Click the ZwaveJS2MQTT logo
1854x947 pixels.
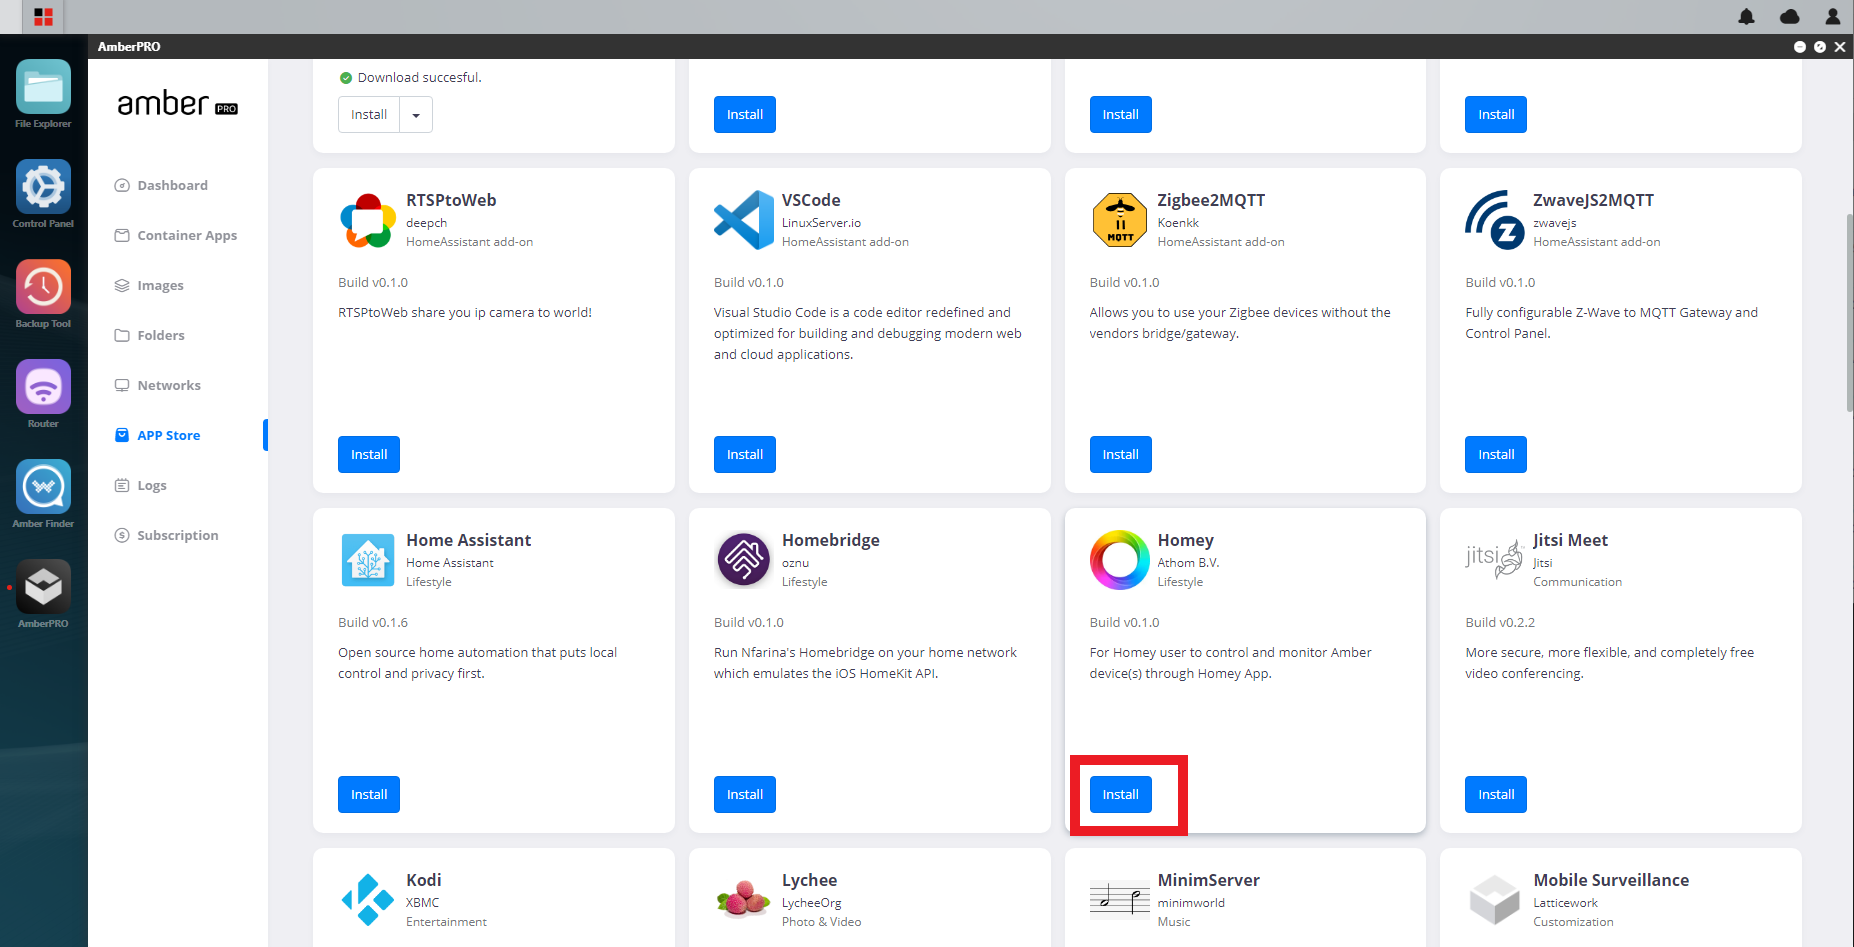[1495, 220]
